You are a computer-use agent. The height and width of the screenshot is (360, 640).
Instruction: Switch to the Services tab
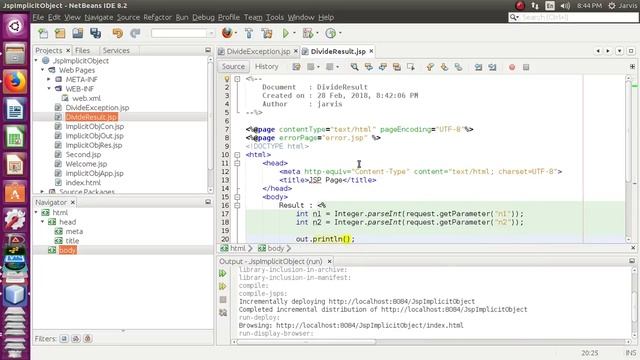(x=116, y=50)
